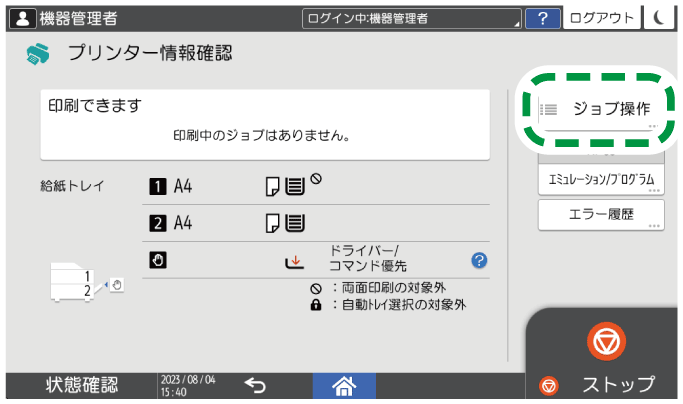Return to the home screen
The width and height of the screenshot is (683, 404).
pos(344,386)
